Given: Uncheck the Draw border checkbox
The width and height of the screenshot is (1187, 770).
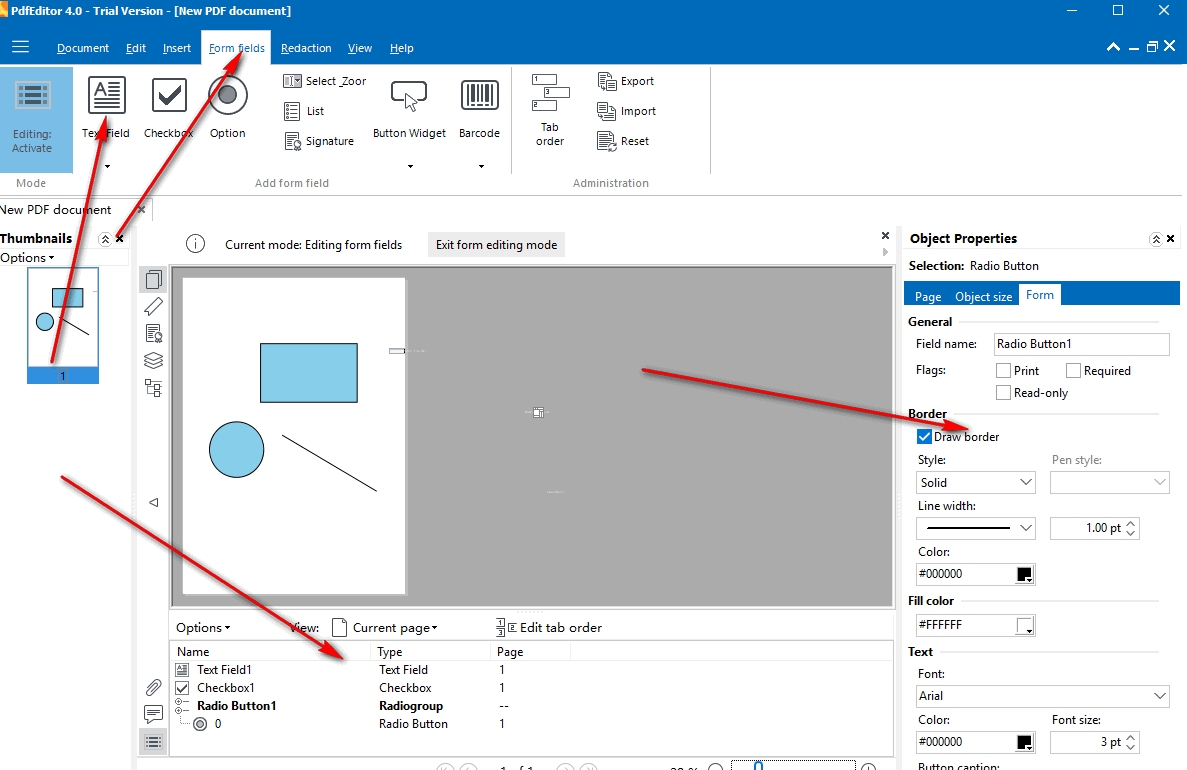Looking at the screenshot, I should [924, 437].
